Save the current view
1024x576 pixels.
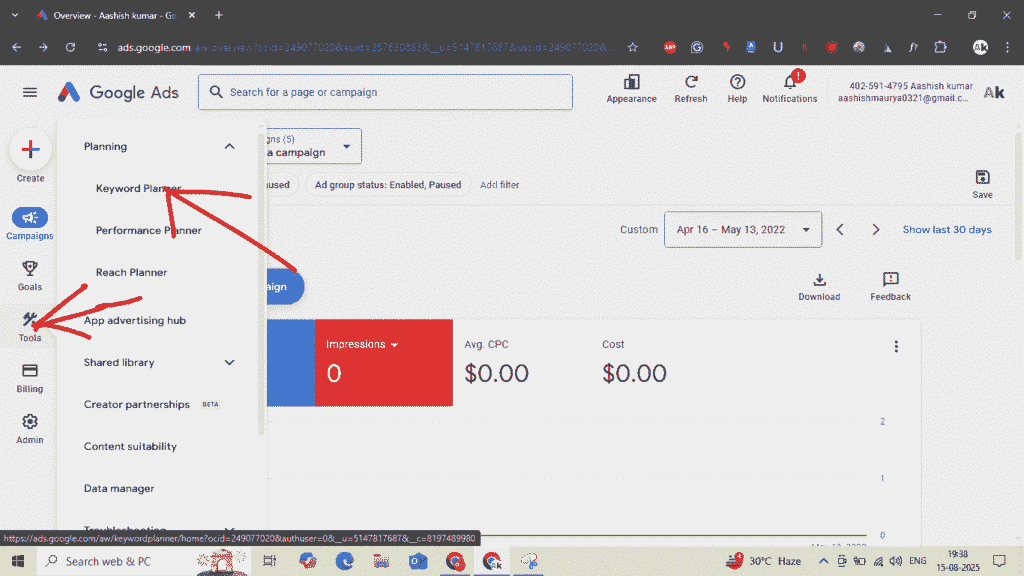click(982, 184)
